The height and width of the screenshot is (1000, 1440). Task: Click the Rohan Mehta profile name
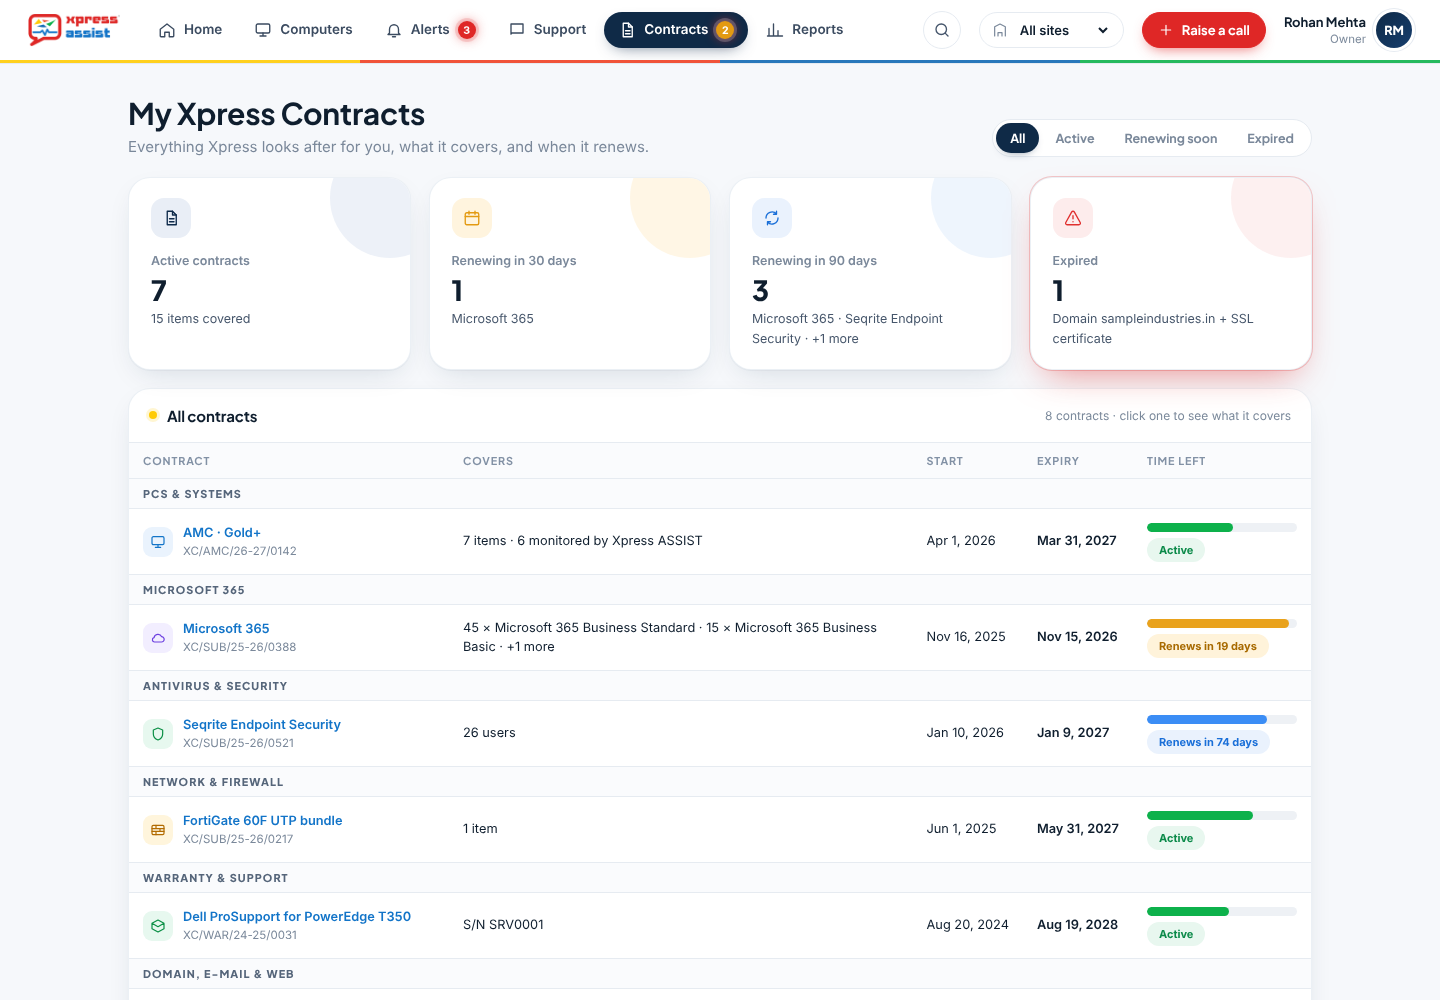pyautogui.click(x=1325, y=23)
